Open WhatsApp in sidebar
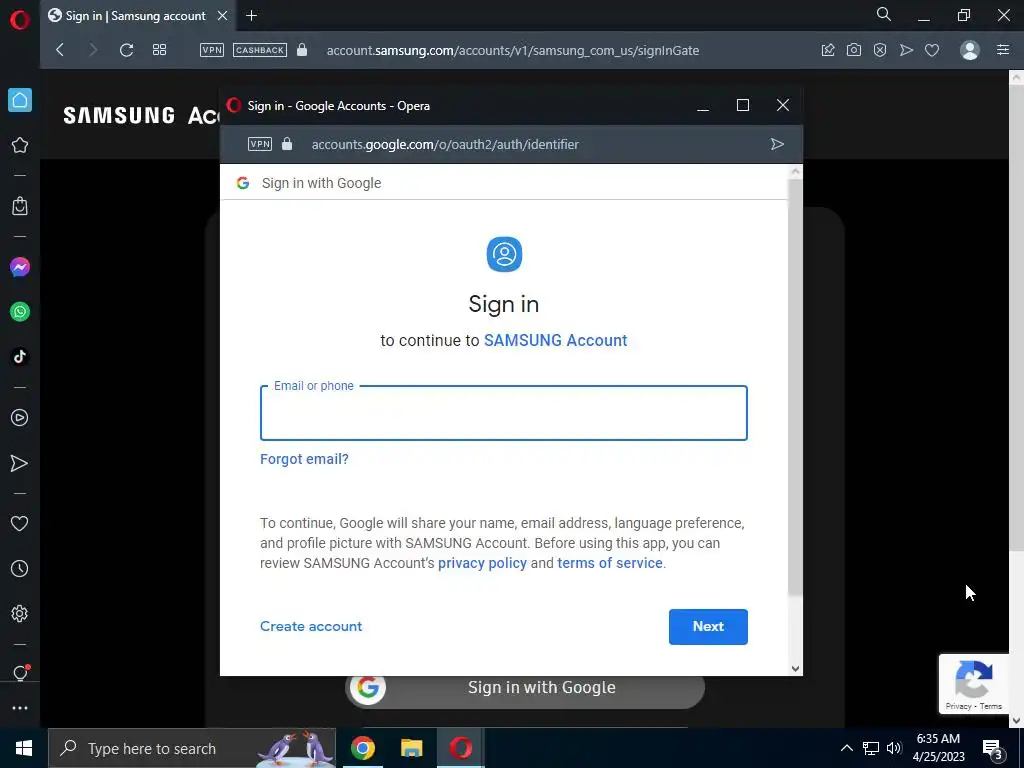This screenshot has width=1024, height=768. point(20,312)
